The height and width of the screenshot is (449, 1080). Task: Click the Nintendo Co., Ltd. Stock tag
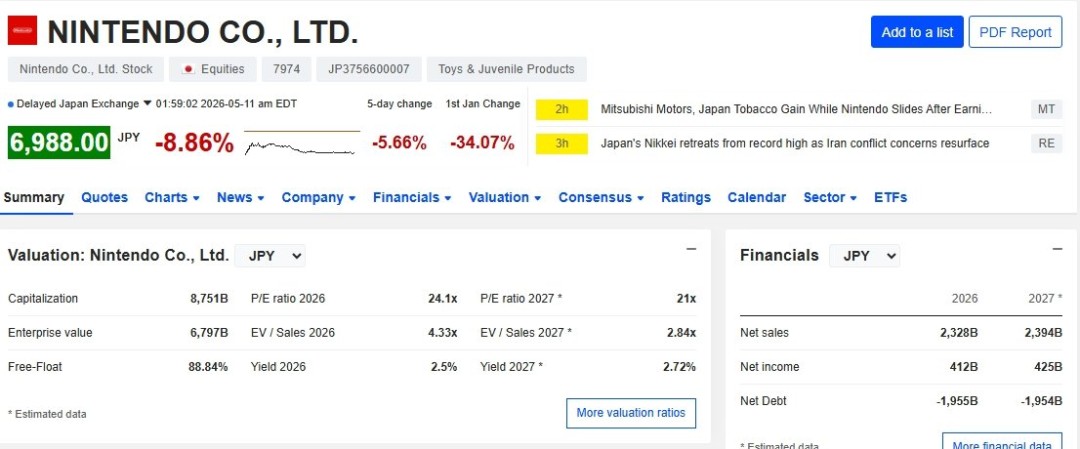85,69
